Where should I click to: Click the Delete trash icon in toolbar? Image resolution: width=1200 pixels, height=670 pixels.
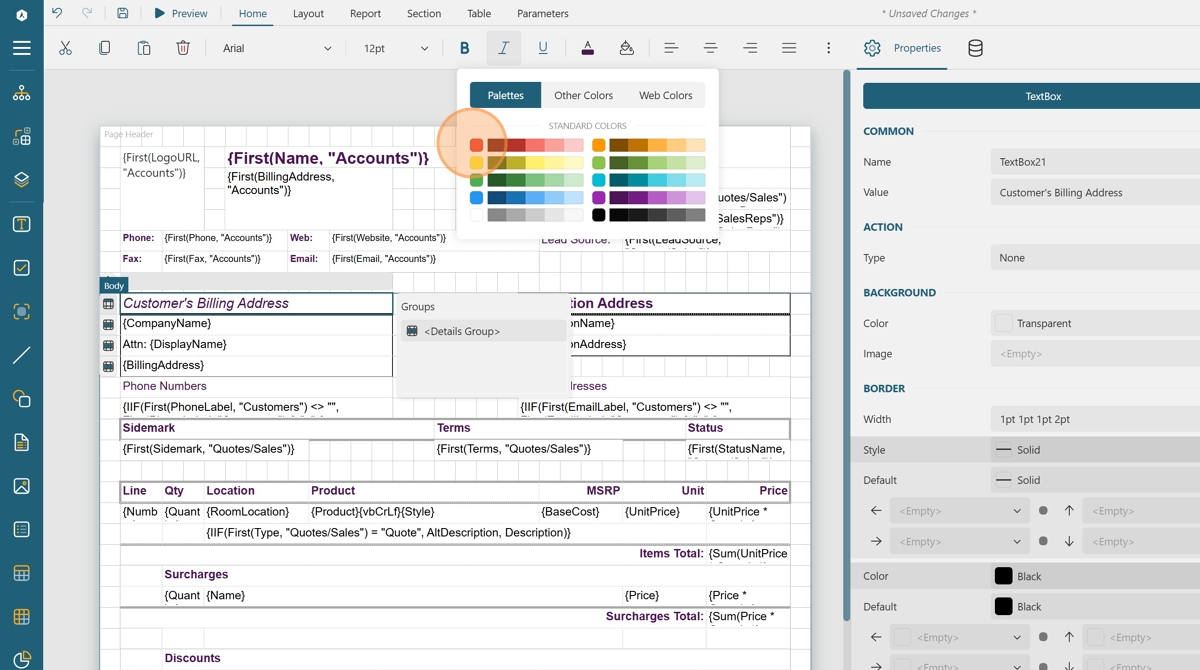point(183,48)
